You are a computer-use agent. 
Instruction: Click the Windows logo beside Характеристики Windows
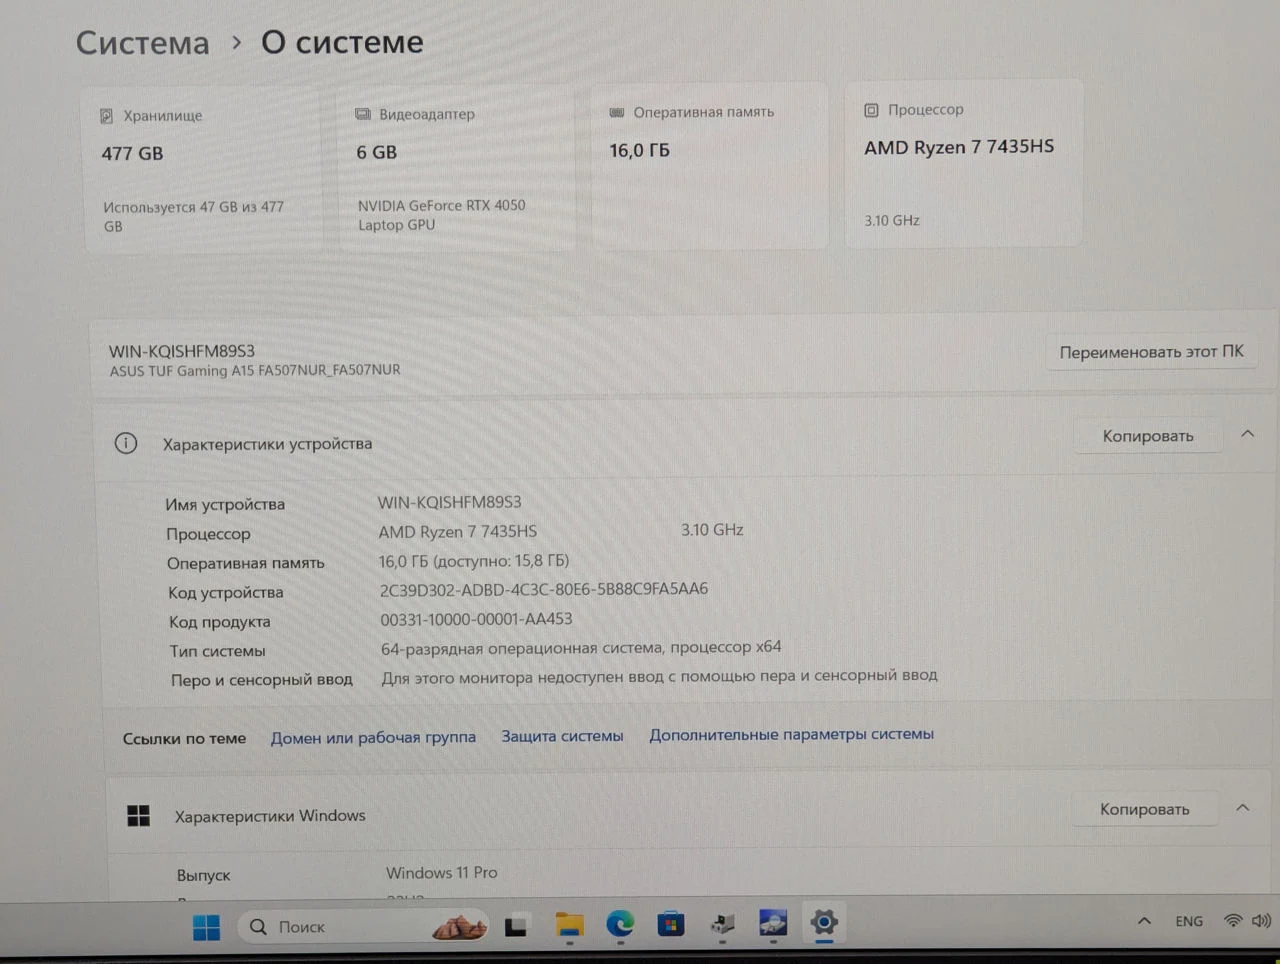(138, 816)
